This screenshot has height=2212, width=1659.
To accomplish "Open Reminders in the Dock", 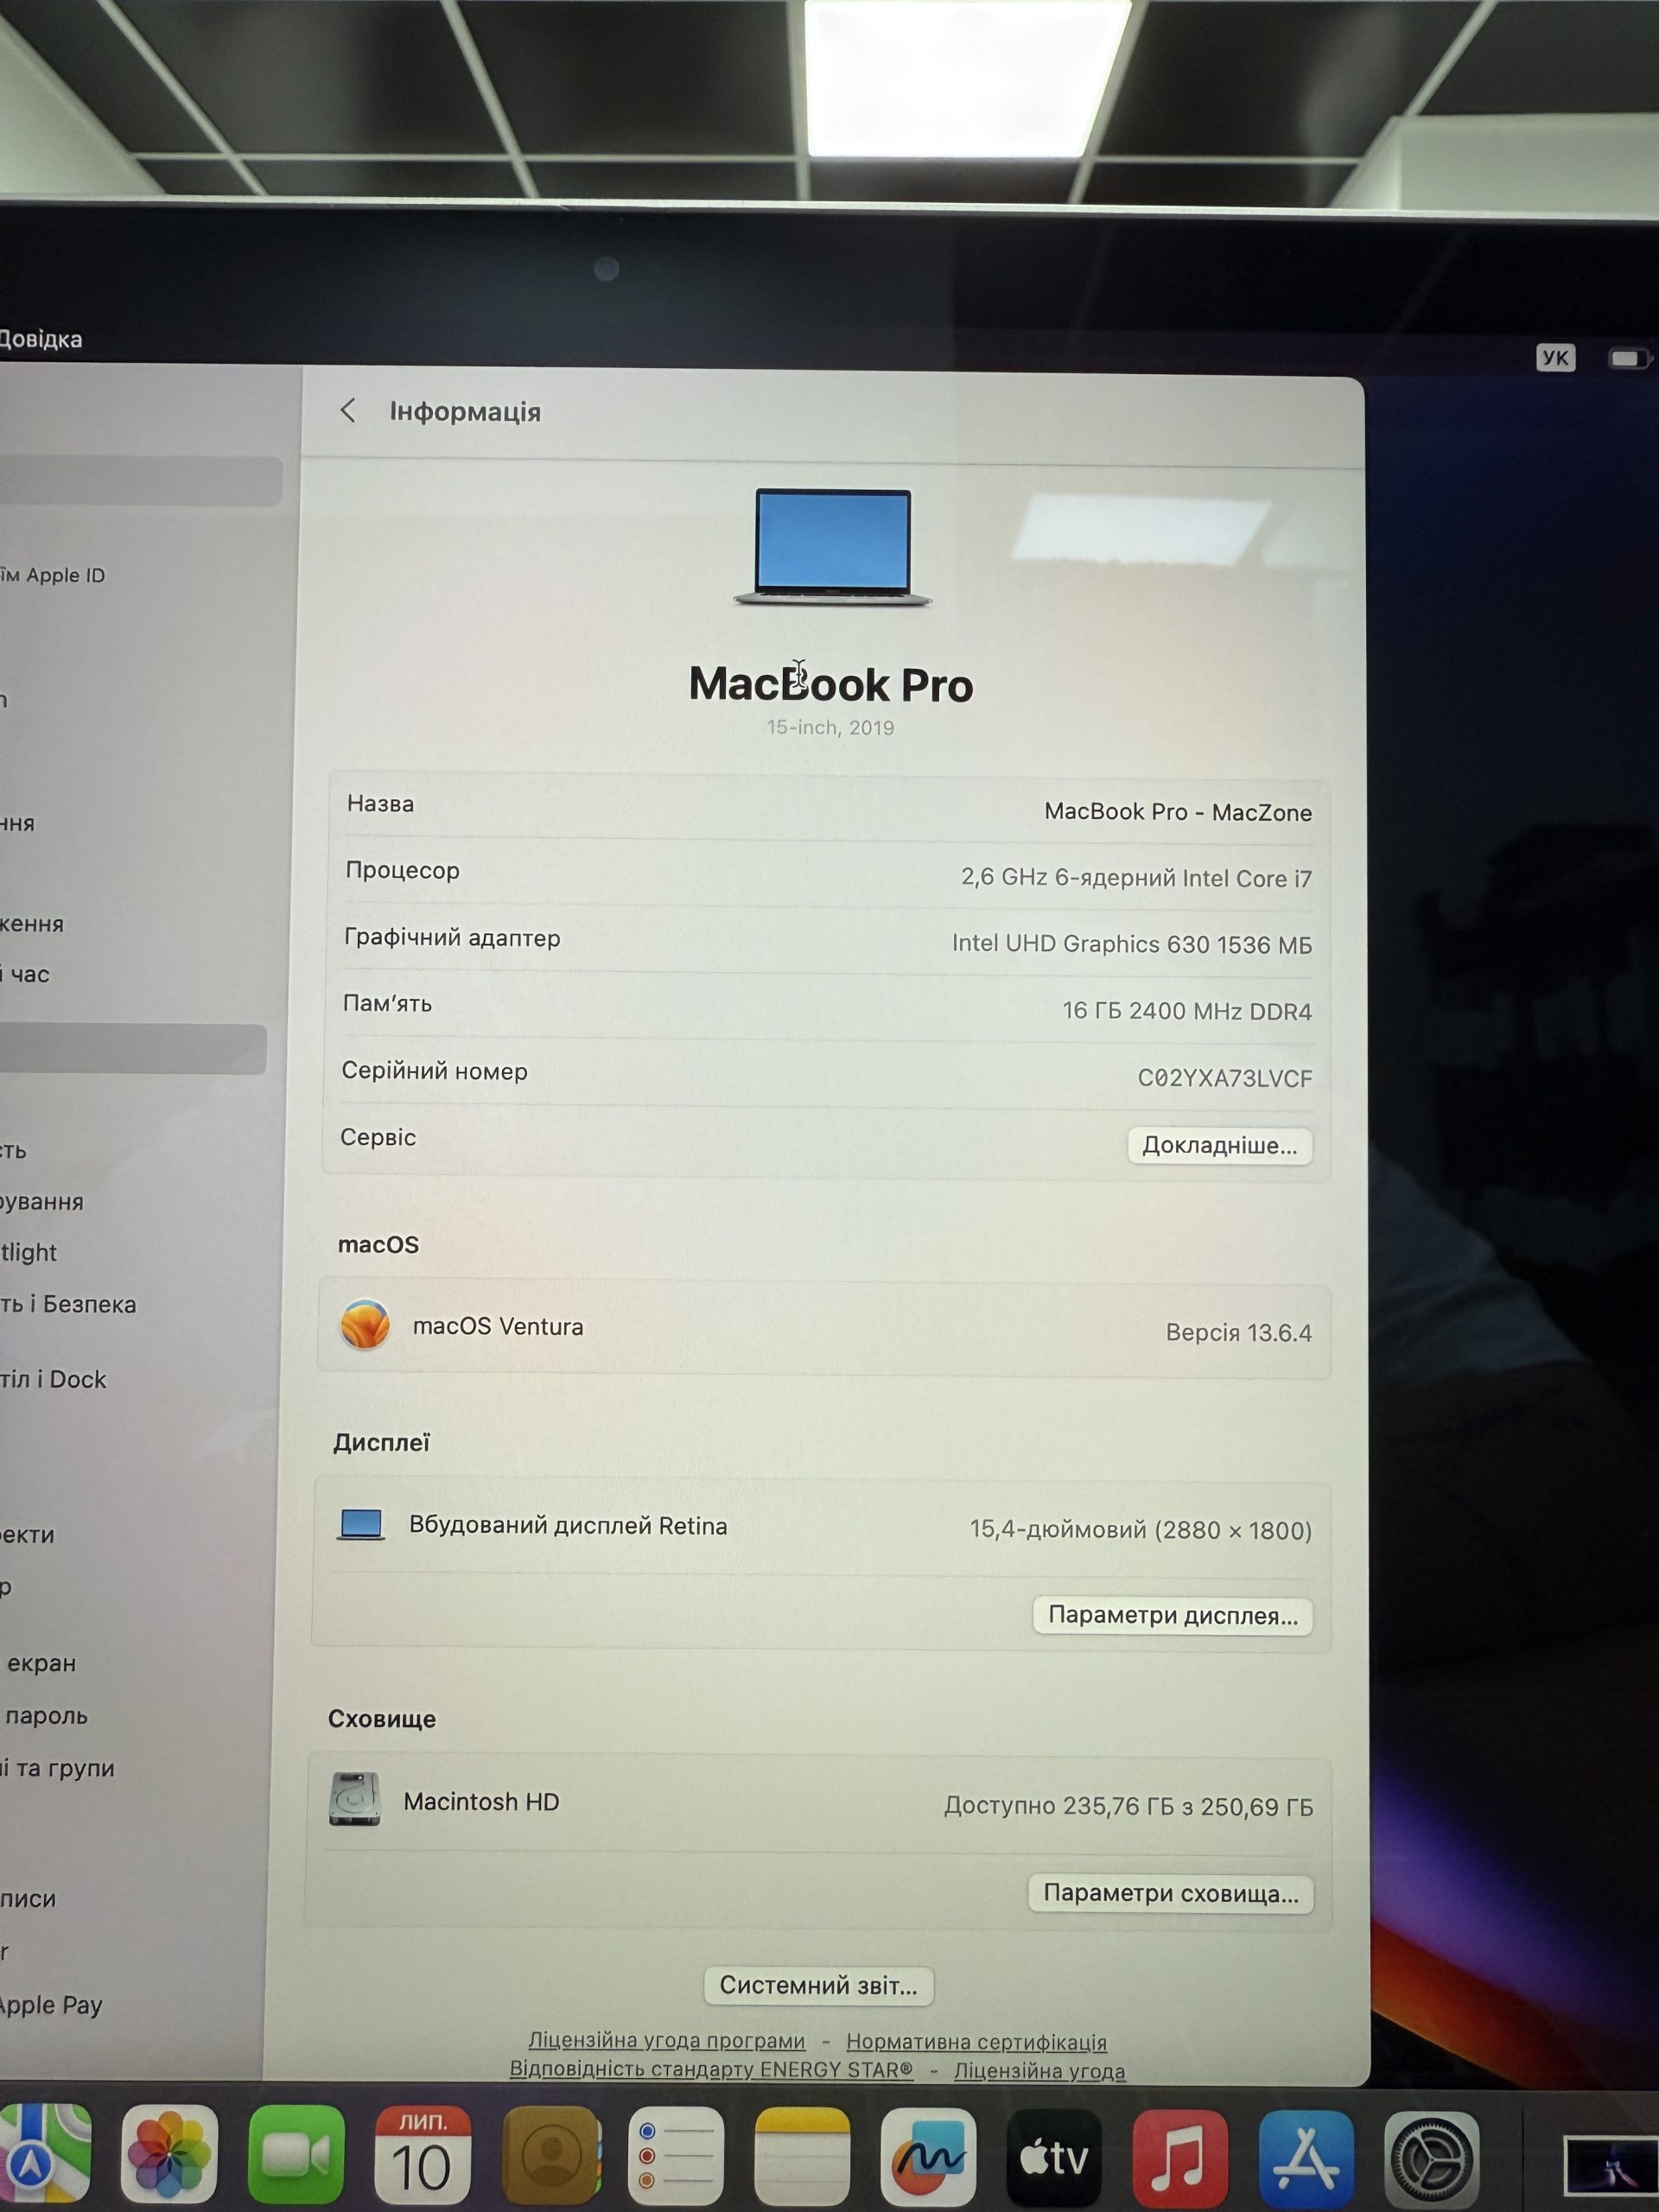I will point(676,2155).
